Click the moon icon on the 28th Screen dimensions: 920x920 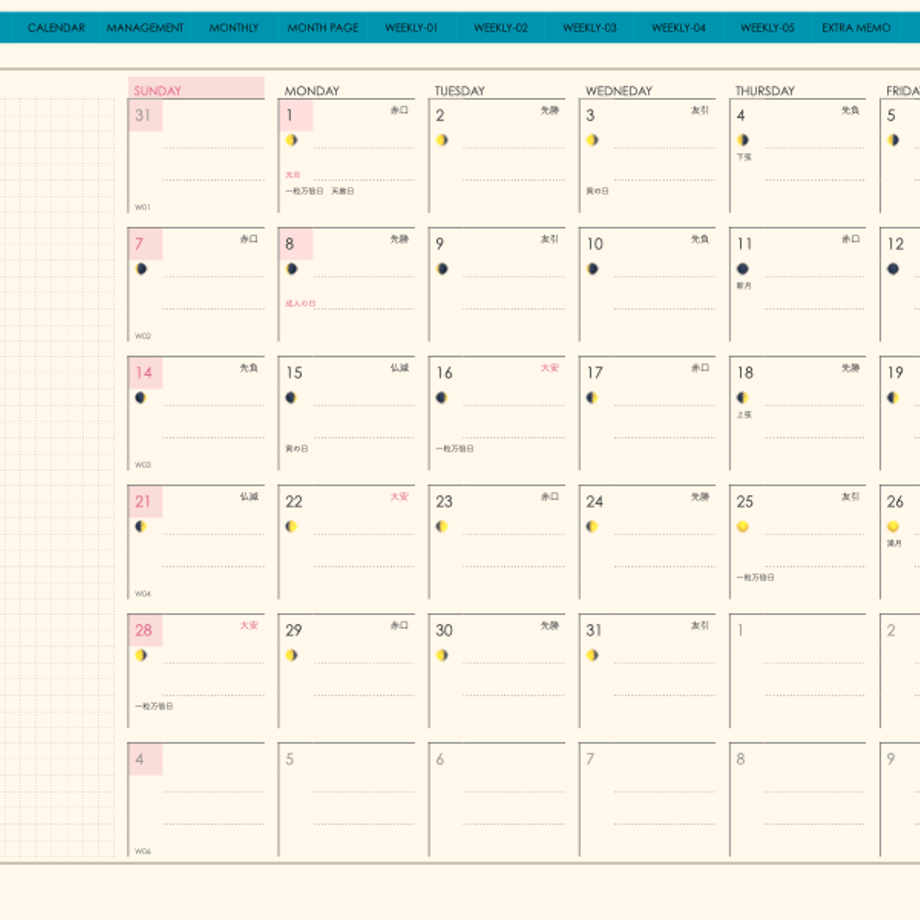point(141,655)
